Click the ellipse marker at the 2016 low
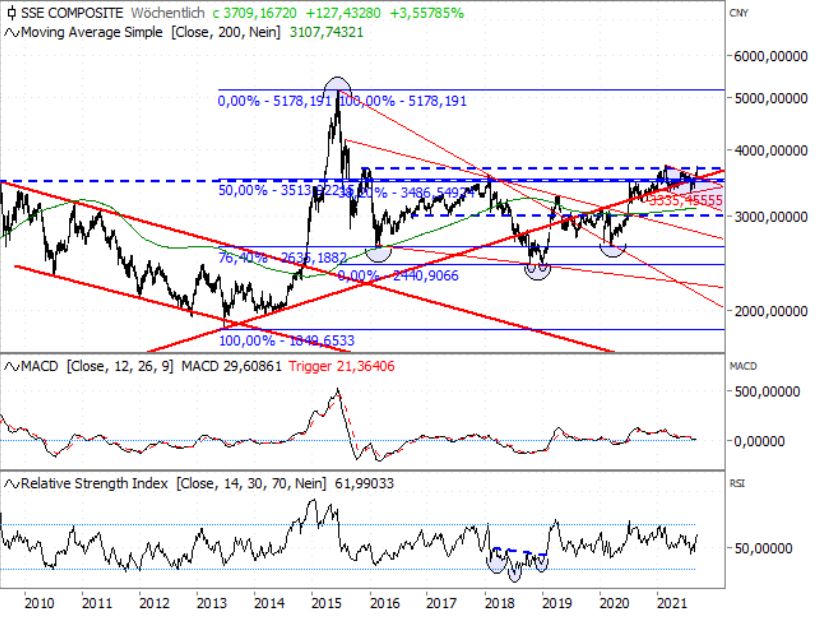The image size is (824, 618). [x=378, y=254]
